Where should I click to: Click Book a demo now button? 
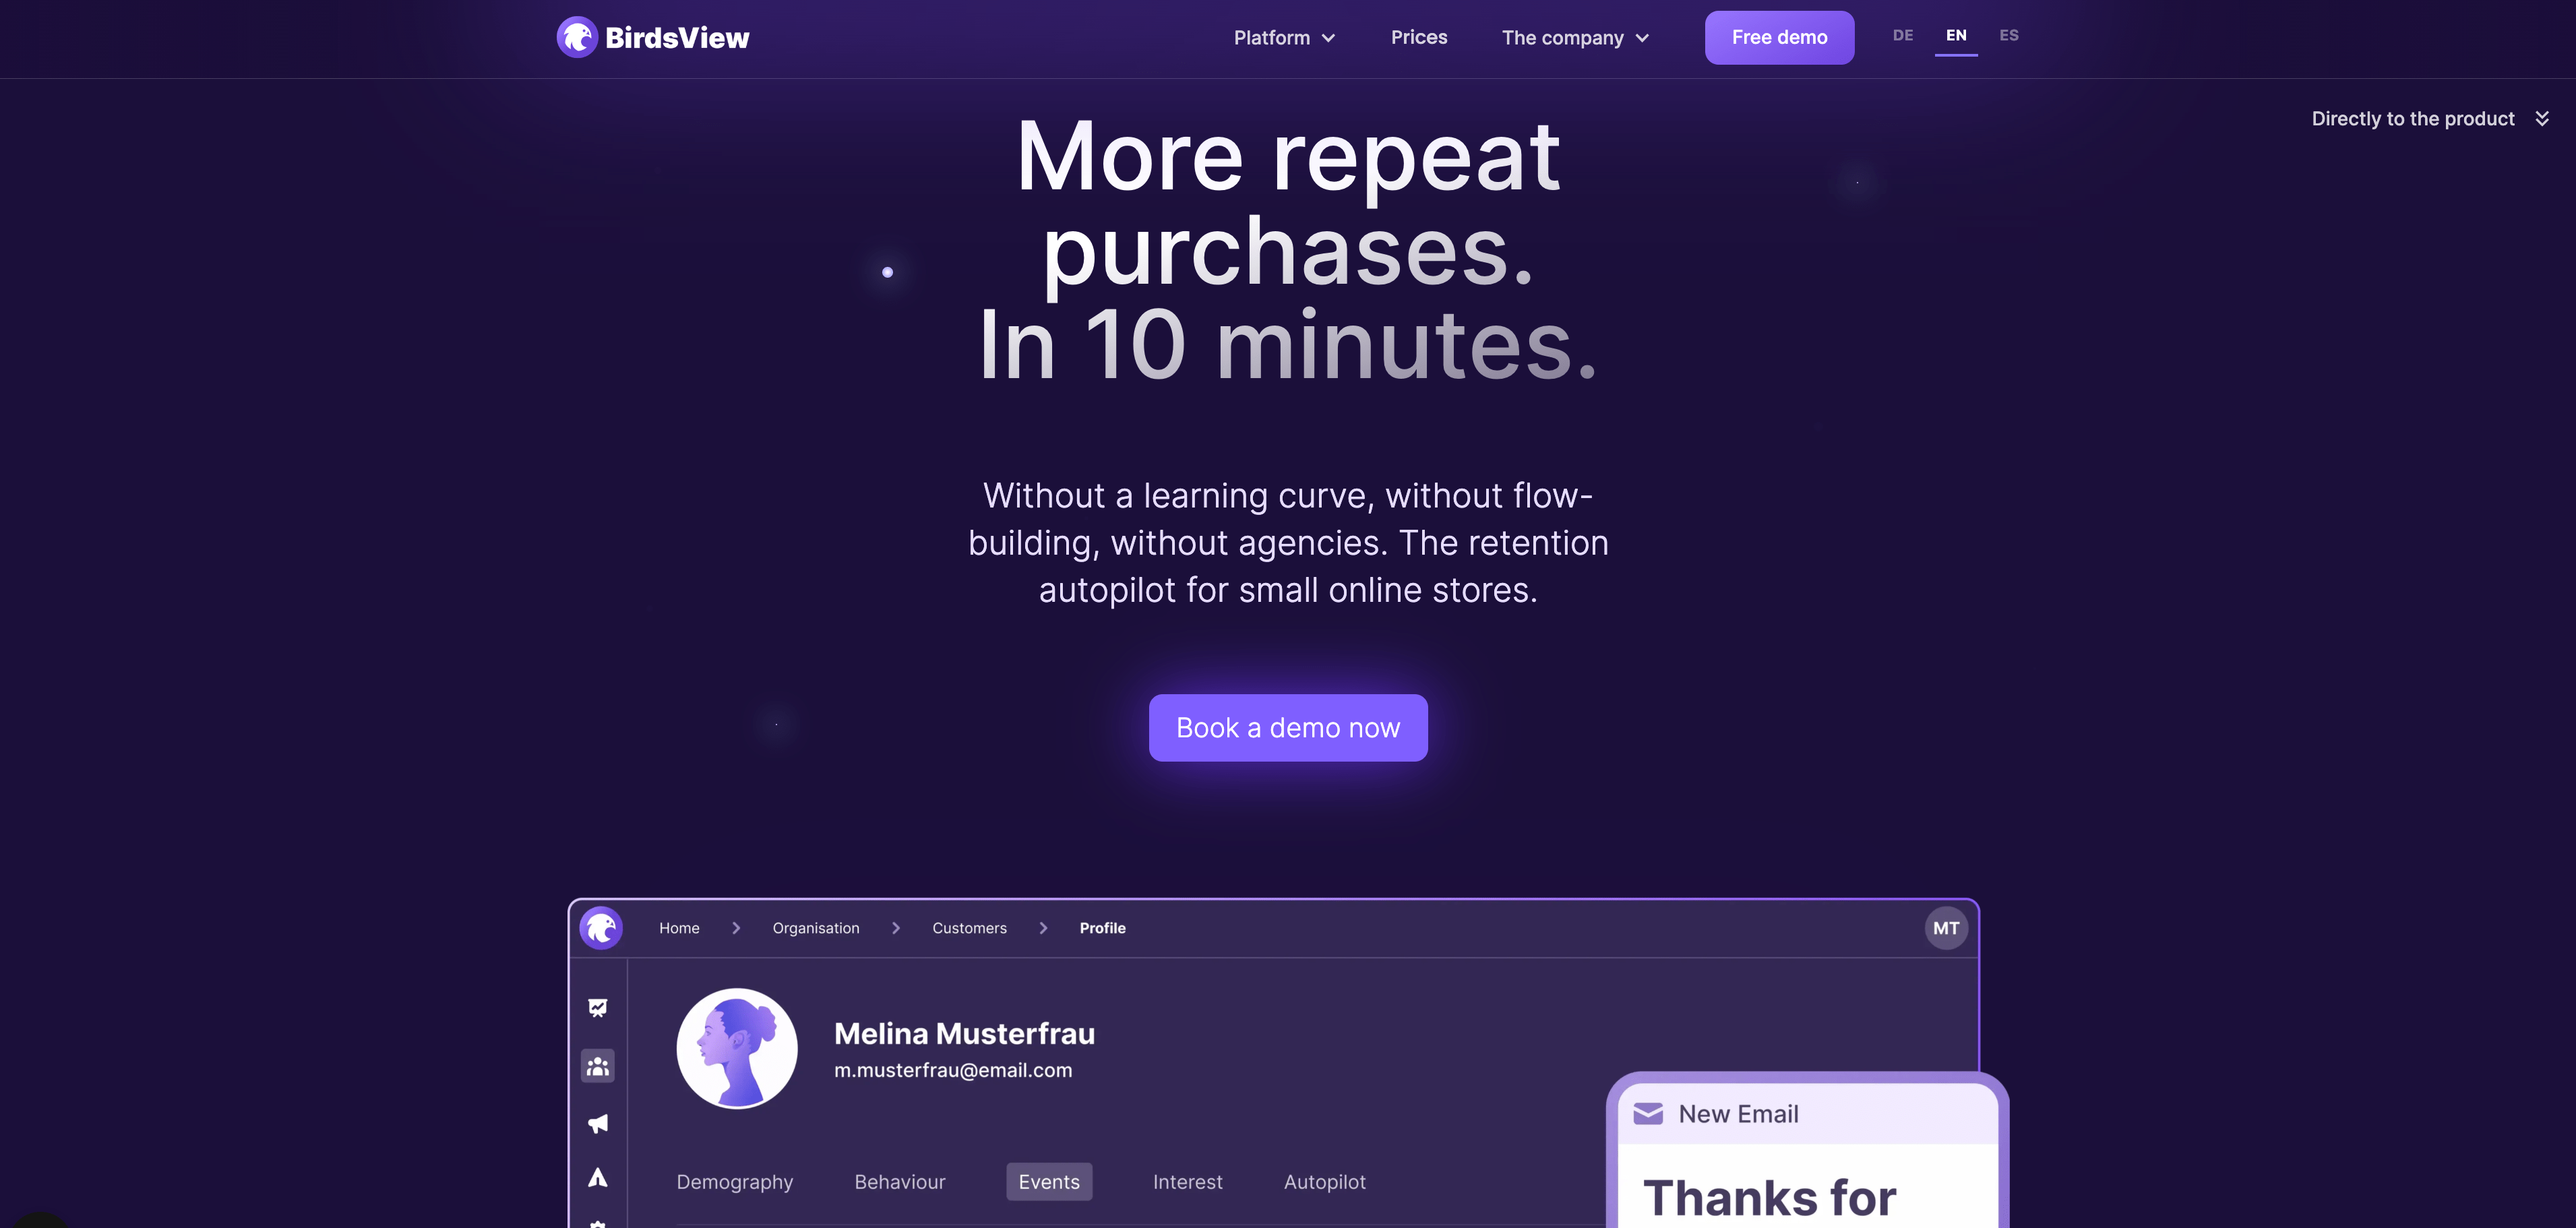pos(1288,727)
